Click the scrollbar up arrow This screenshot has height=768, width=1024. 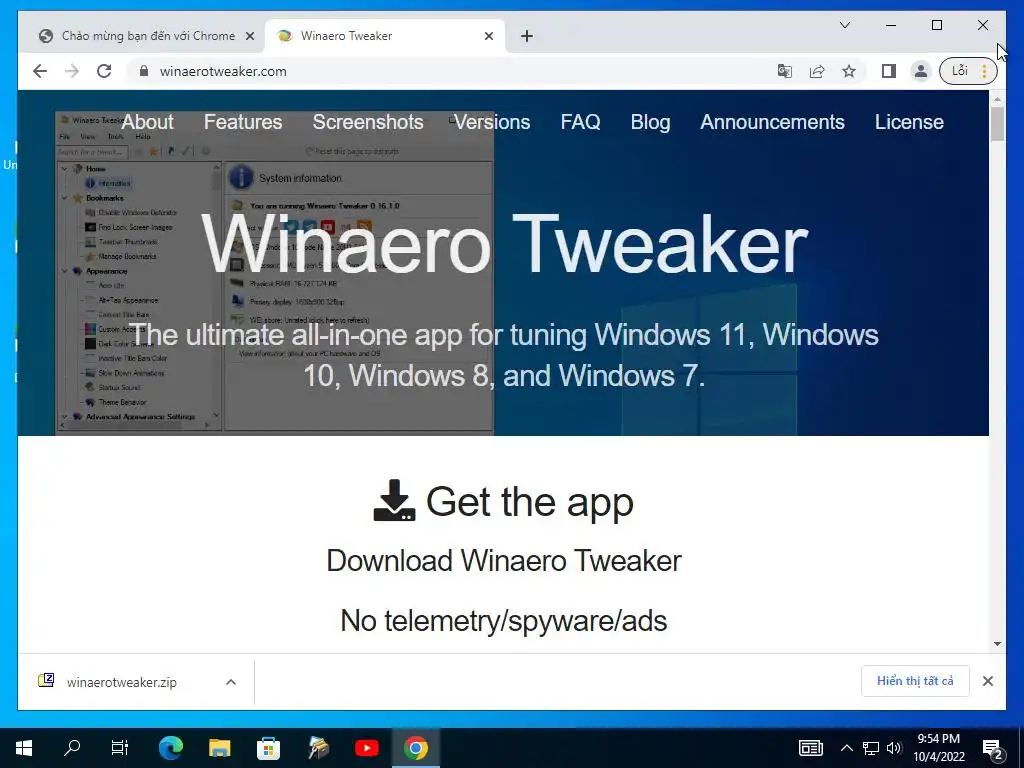click(x=997, y=99)
